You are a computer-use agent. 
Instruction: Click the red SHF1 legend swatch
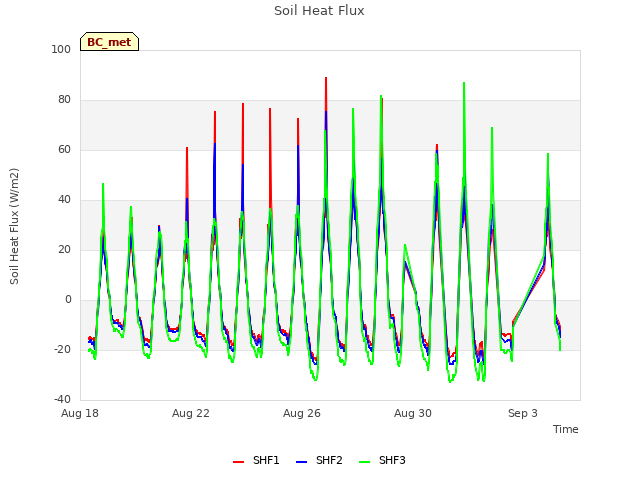pyautogui.click(x=238, y=462)
